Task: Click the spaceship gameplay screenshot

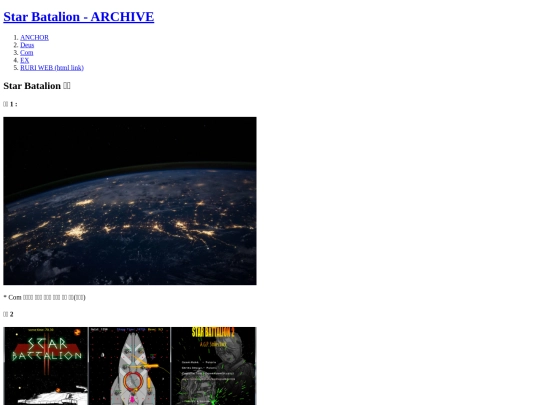Action: click(x=130, y=366)
